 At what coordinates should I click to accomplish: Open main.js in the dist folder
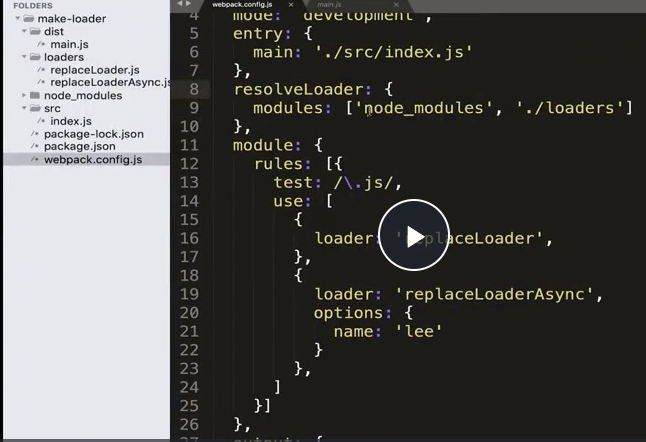point(70,45)
